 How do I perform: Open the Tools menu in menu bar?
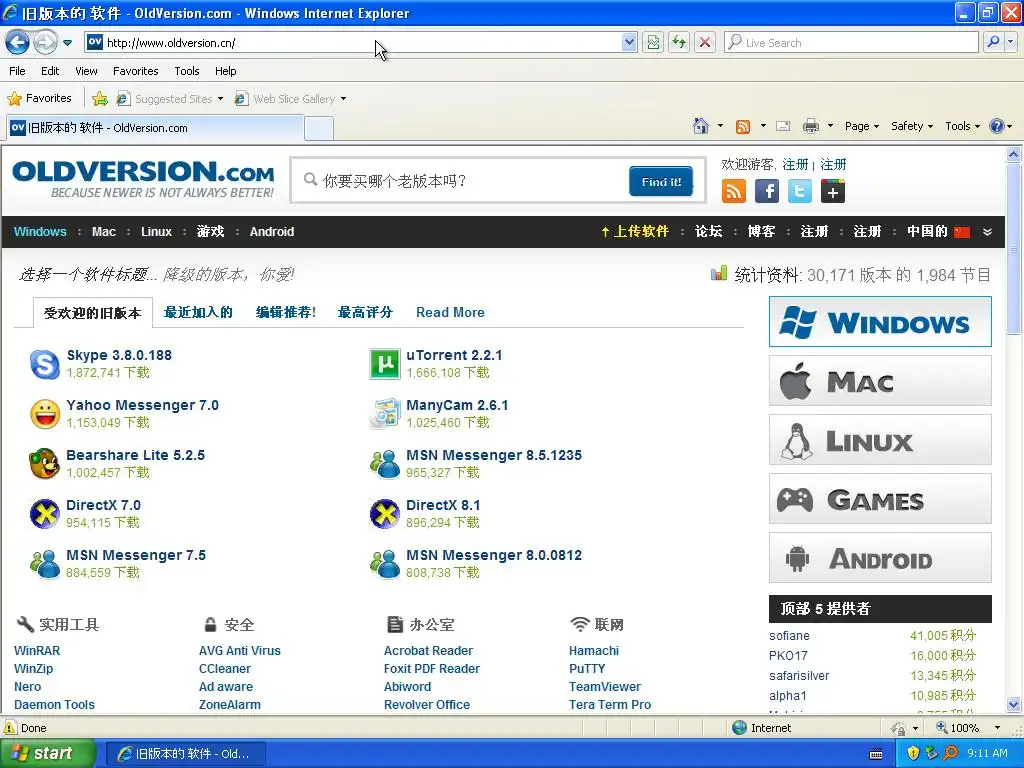[187, 71]
